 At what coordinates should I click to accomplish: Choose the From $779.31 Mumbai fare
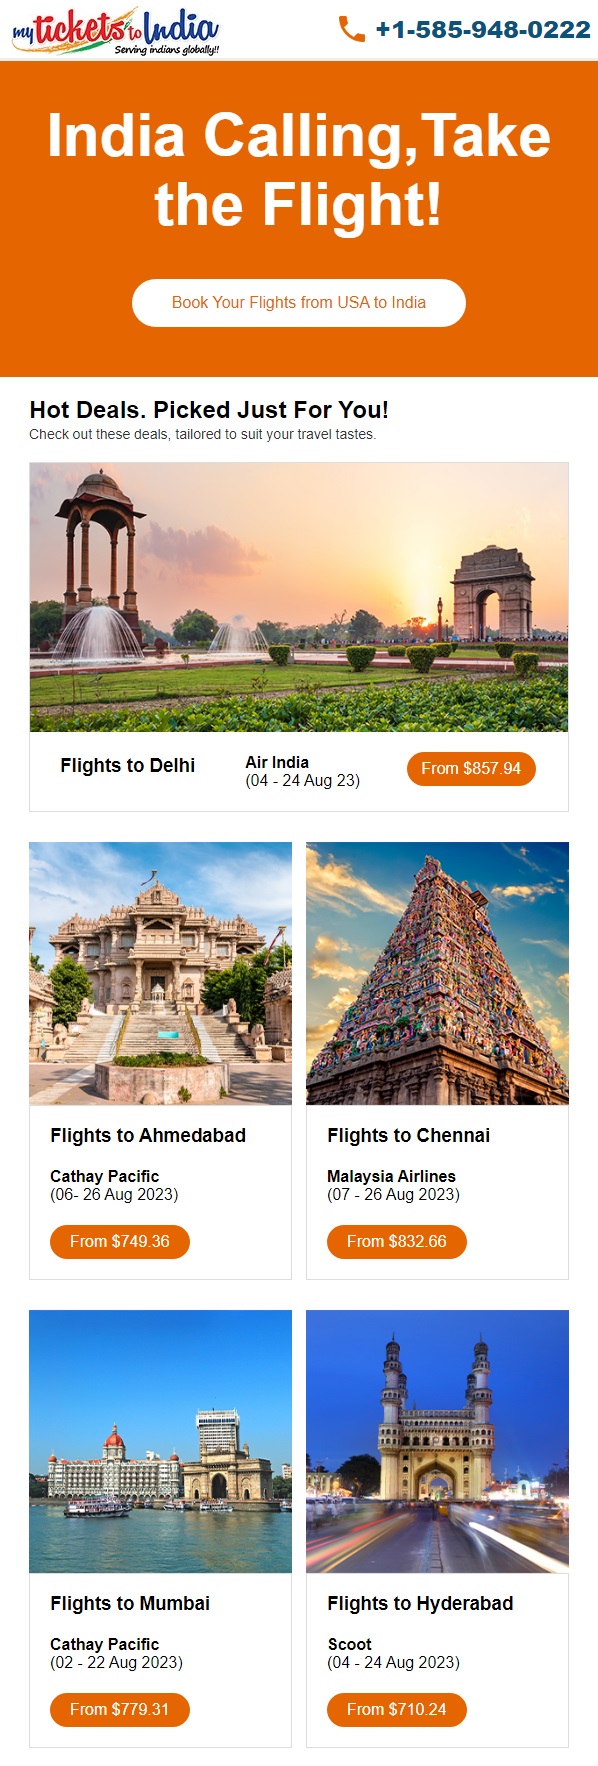pyautogui.click(x=120, y=1709)
